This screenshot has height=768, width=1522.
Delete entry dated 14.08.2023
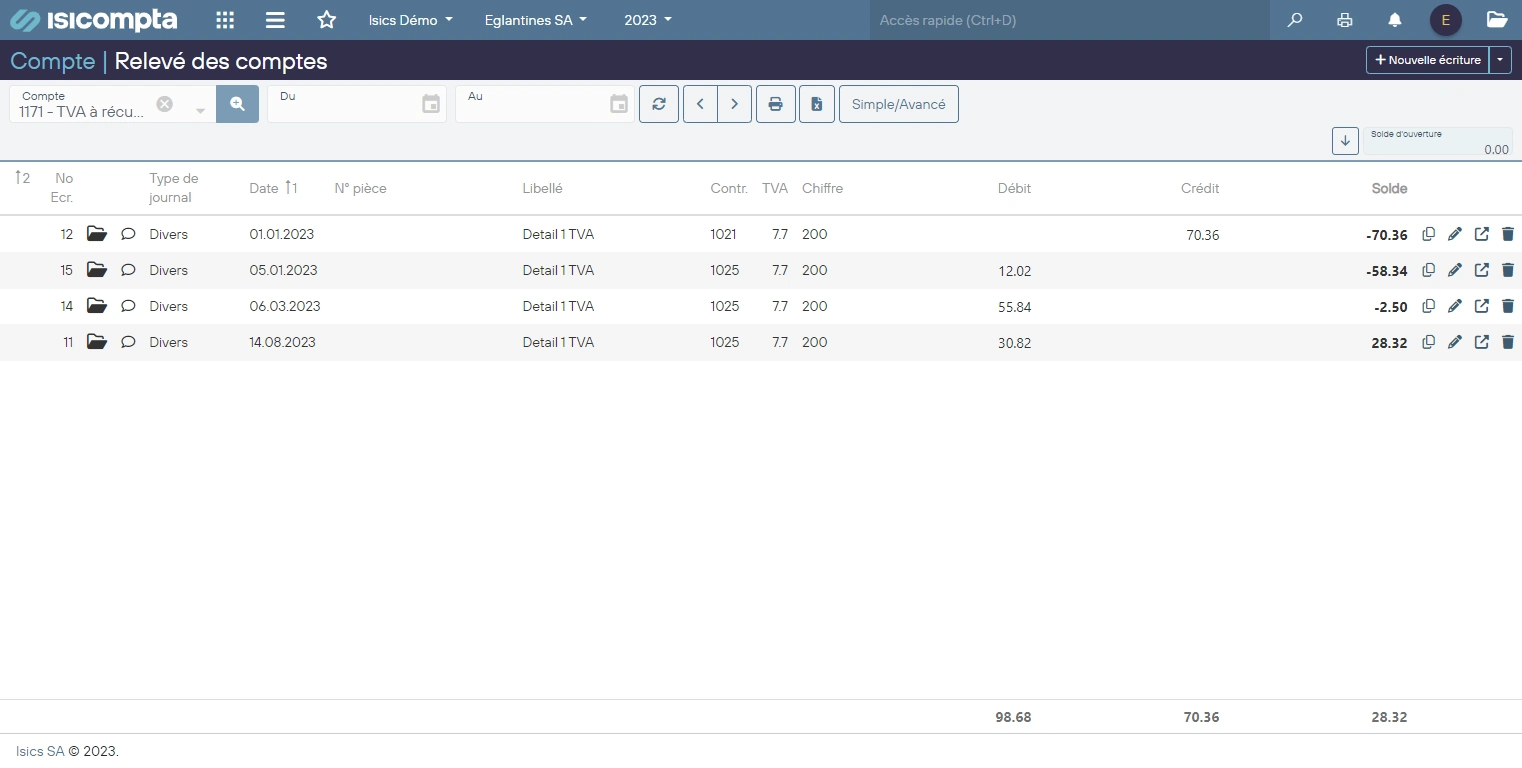click(1508, 342)
